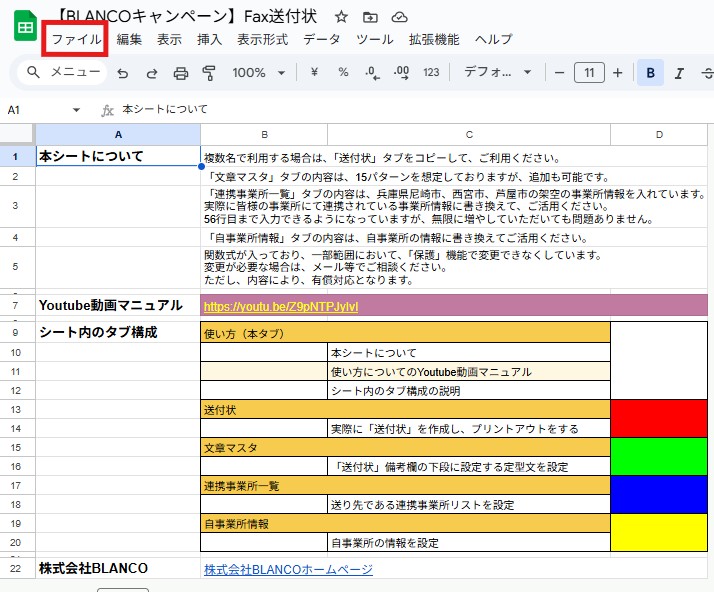Open the Google Sheets home icon
Image resolution: width=714 pixels, height=592 pixels.
pyautogui.click(x=25, y=26)
